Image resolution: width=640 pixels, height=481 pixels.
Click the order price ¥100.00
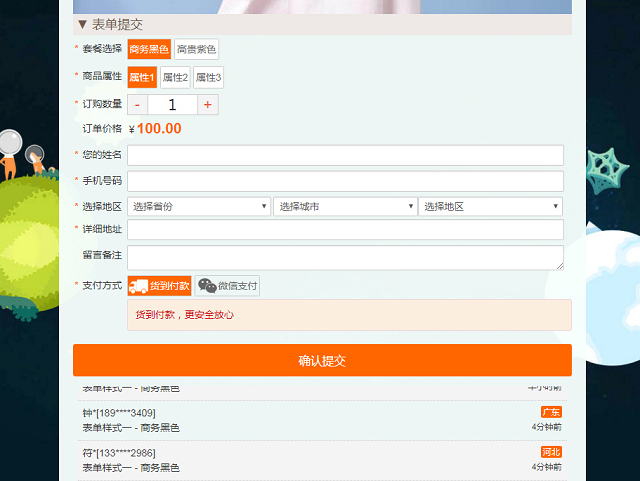click(x=155, y=129)
